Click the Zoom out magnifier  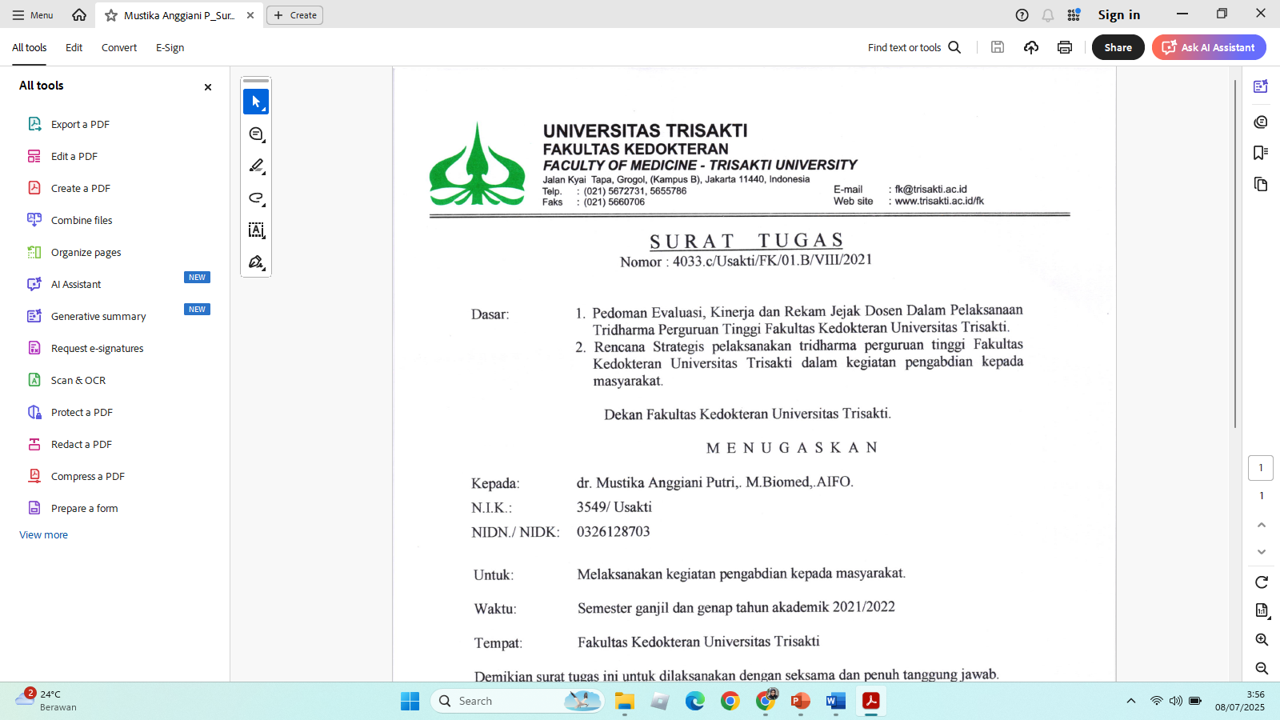(1261, 668)
